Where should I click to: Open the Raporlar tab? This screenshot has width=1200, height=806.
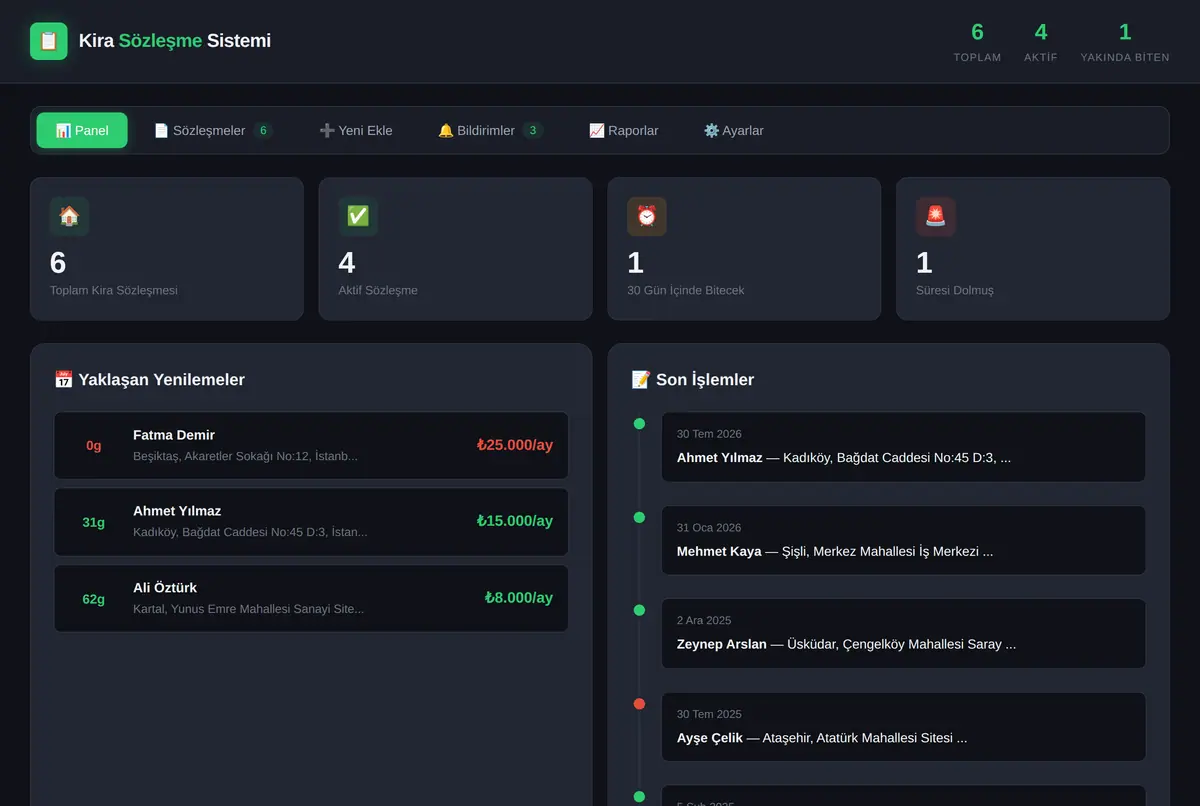pyautogui.click(x=624, y=130)
